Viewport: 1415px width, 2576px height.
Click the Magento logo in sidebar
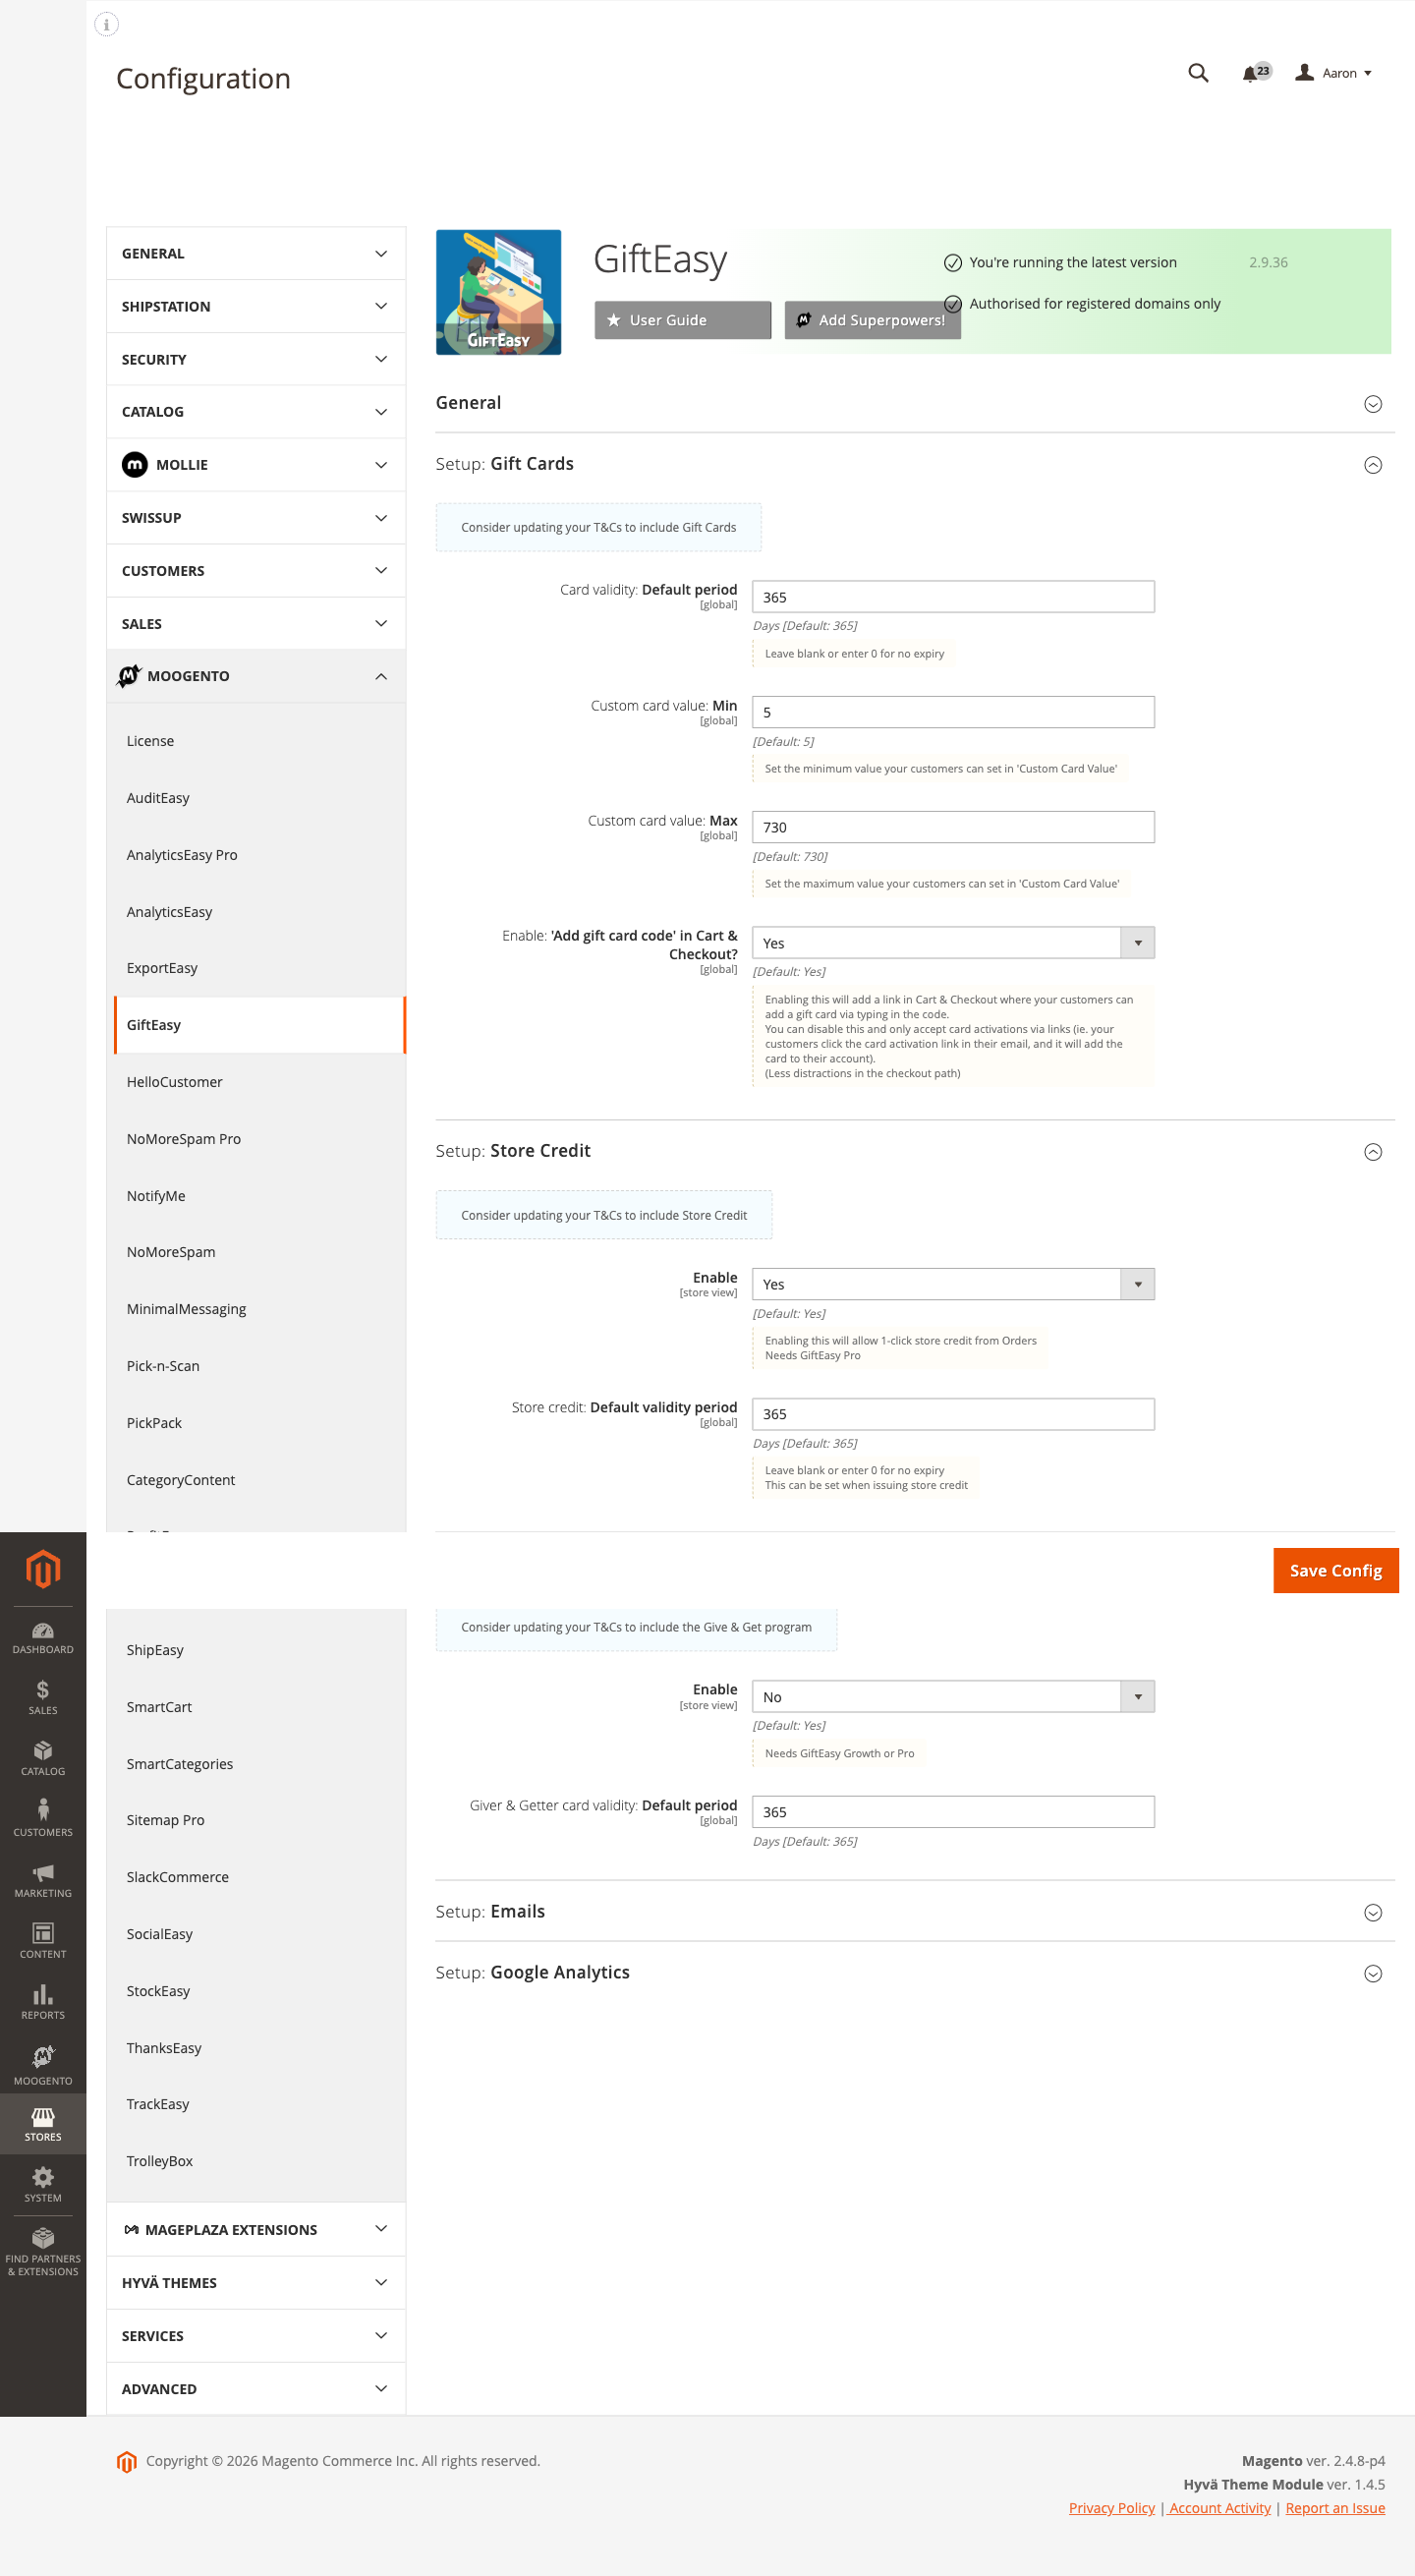pyautogui.click(x=43, y=1568)
